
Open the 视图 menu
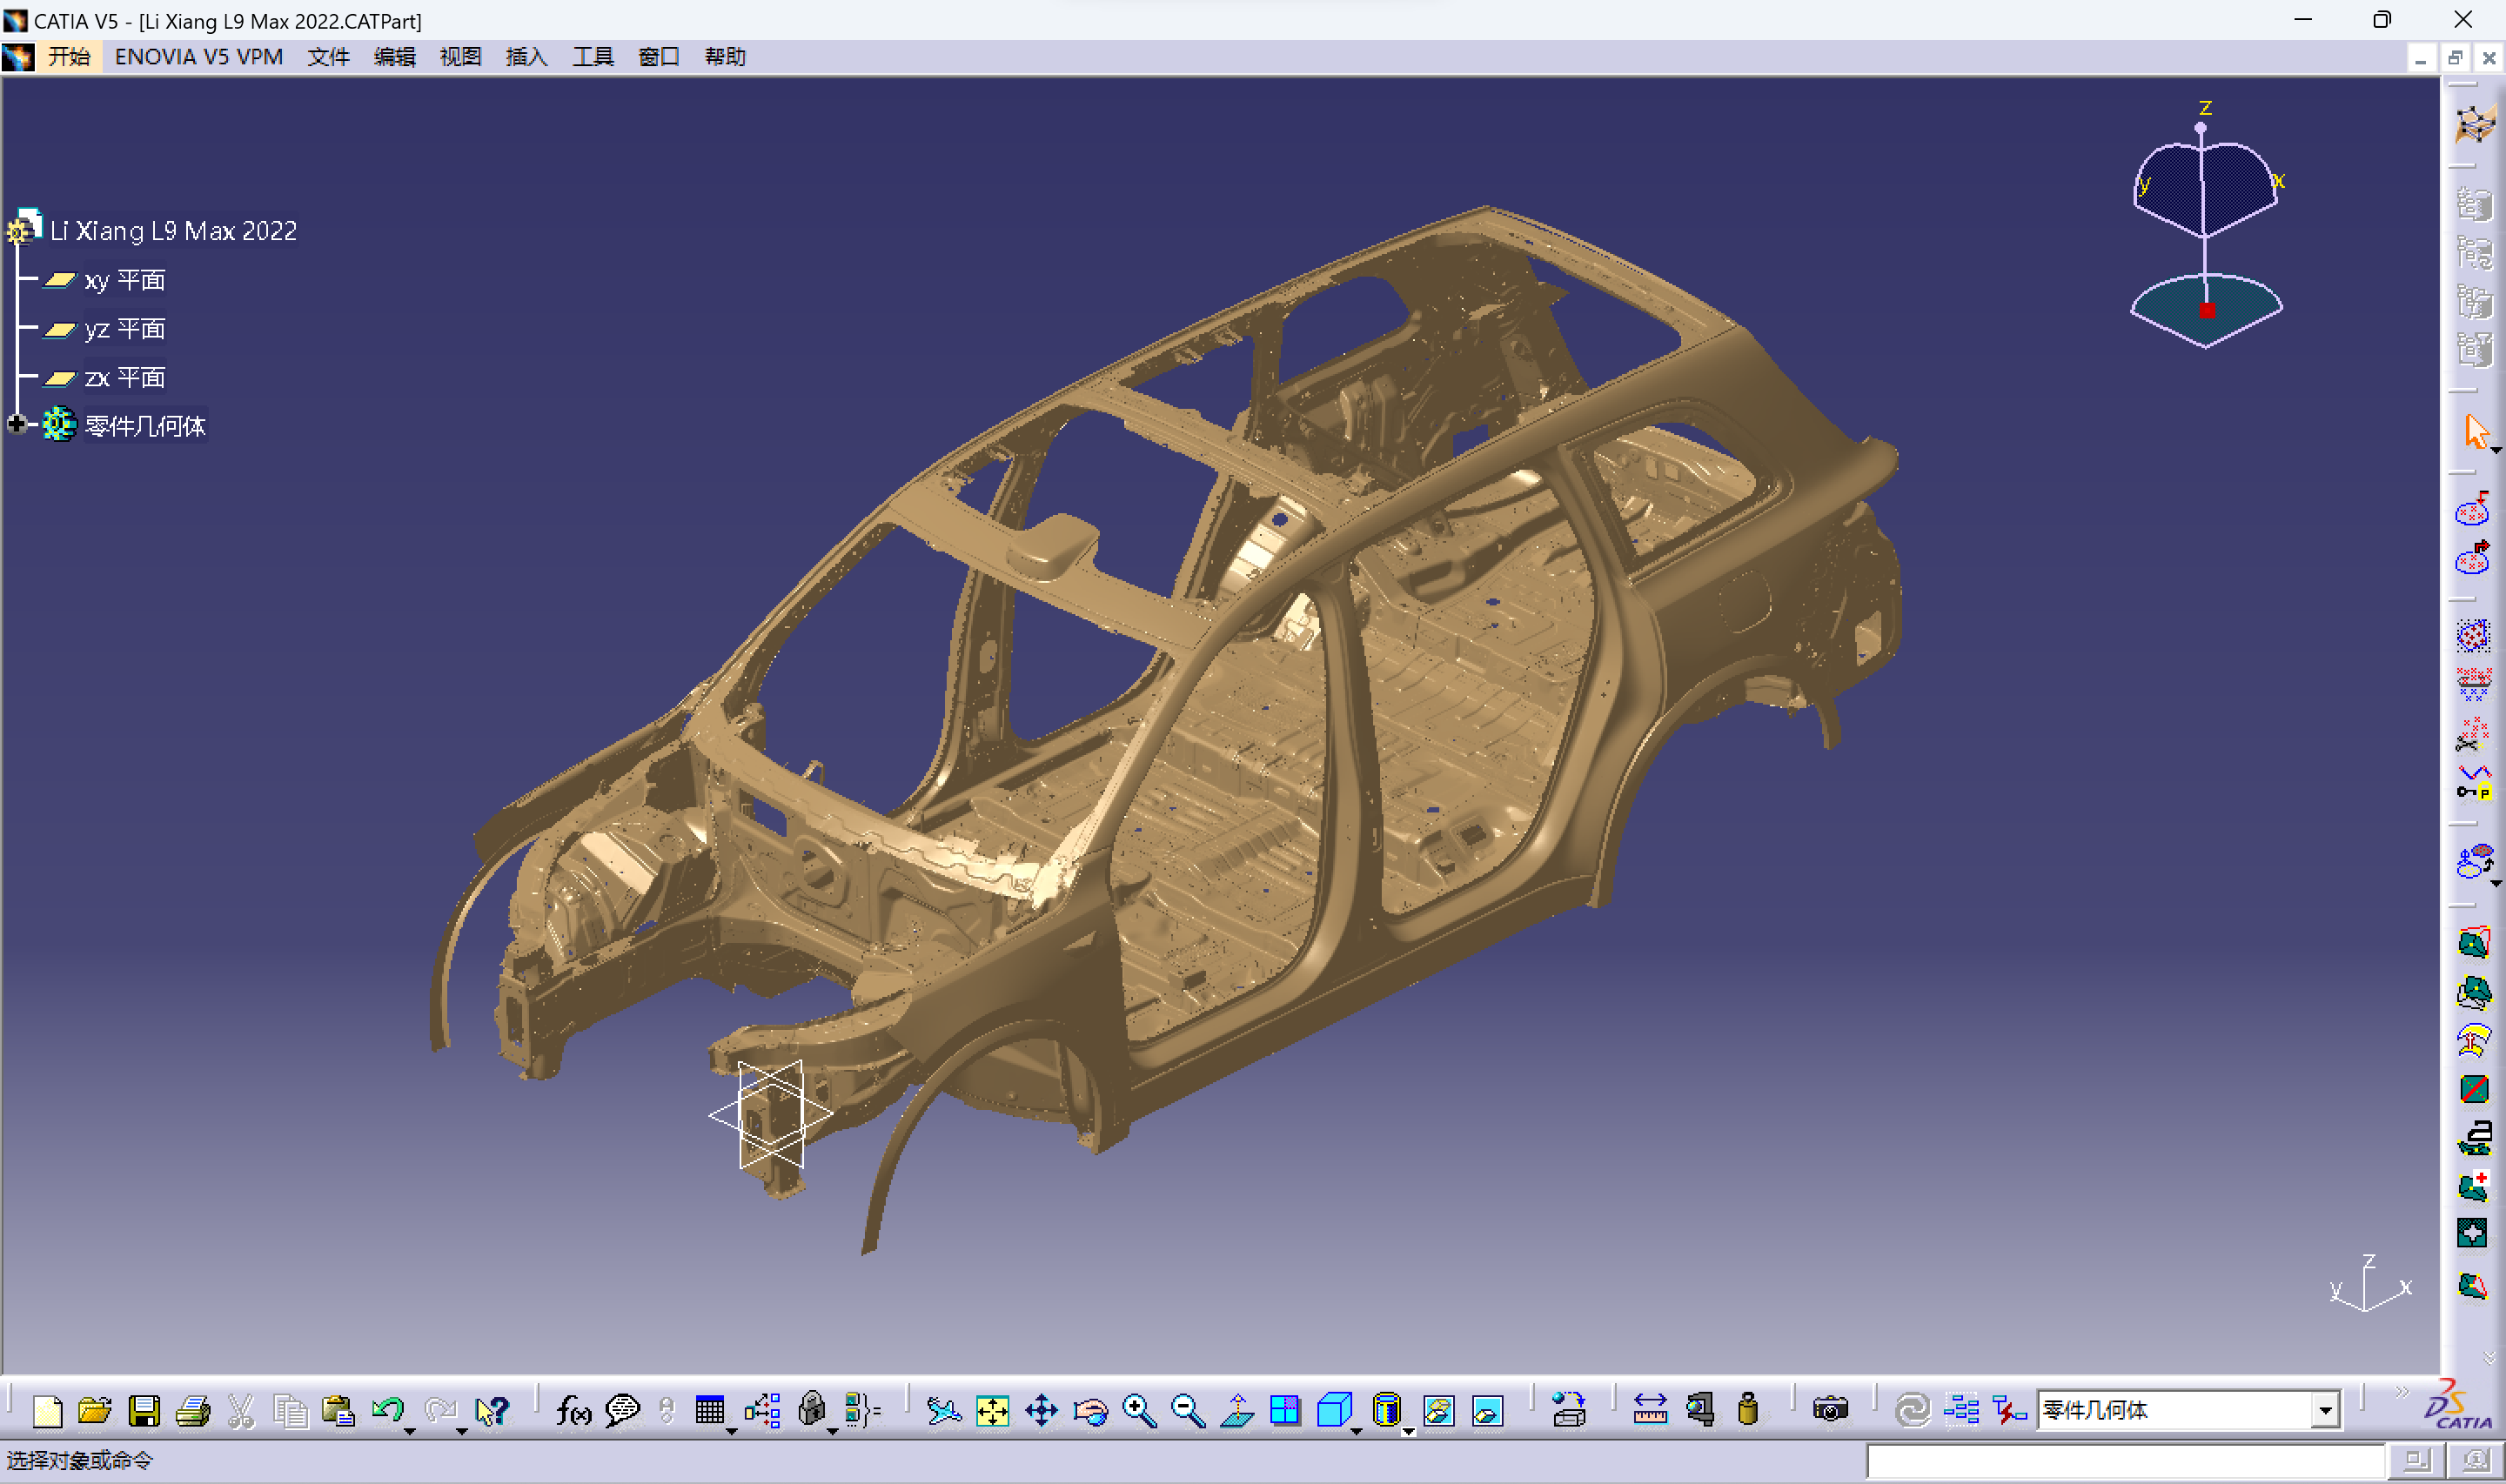pyautogui.click(x=460, y=57)
